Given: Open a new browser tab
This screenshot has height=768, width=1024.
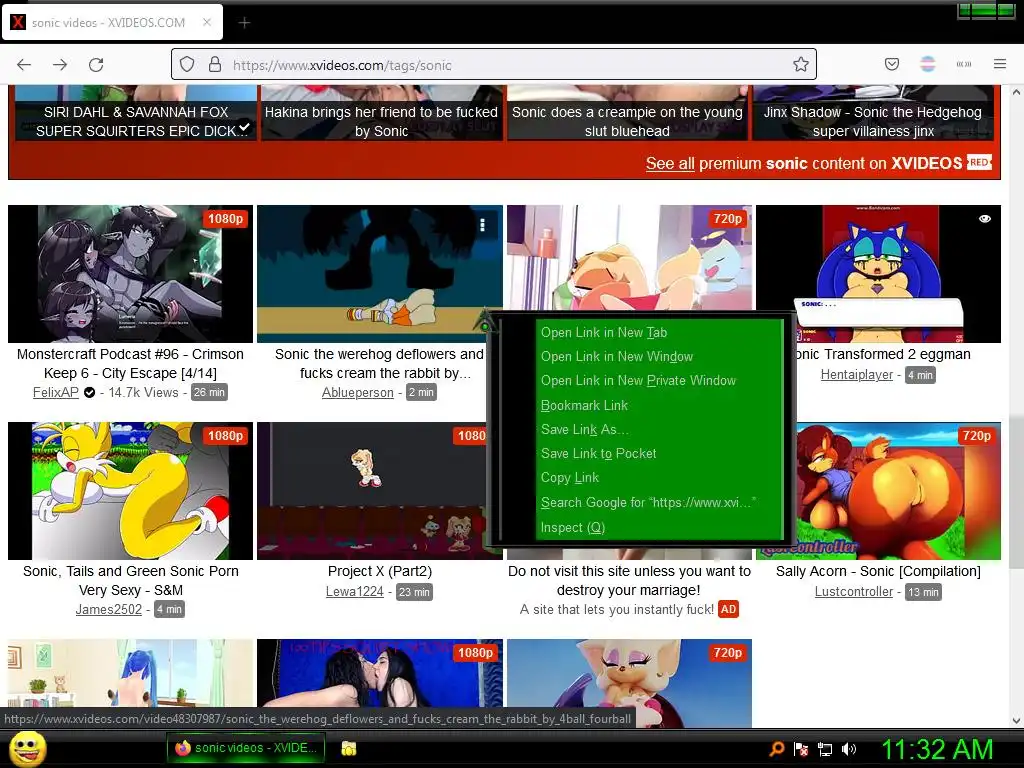Looking at the screenshot, I should (x=244, y=23).
